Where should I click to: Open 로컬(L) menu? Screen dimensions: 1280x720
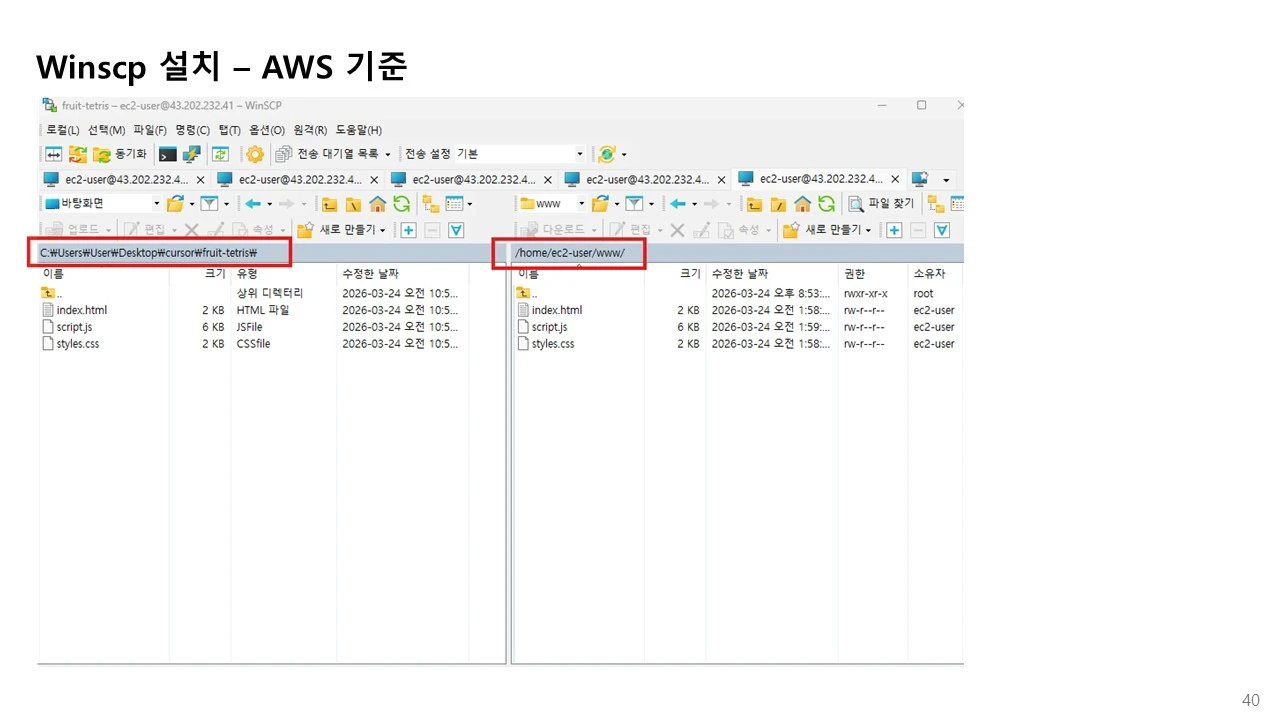[63, 130]
